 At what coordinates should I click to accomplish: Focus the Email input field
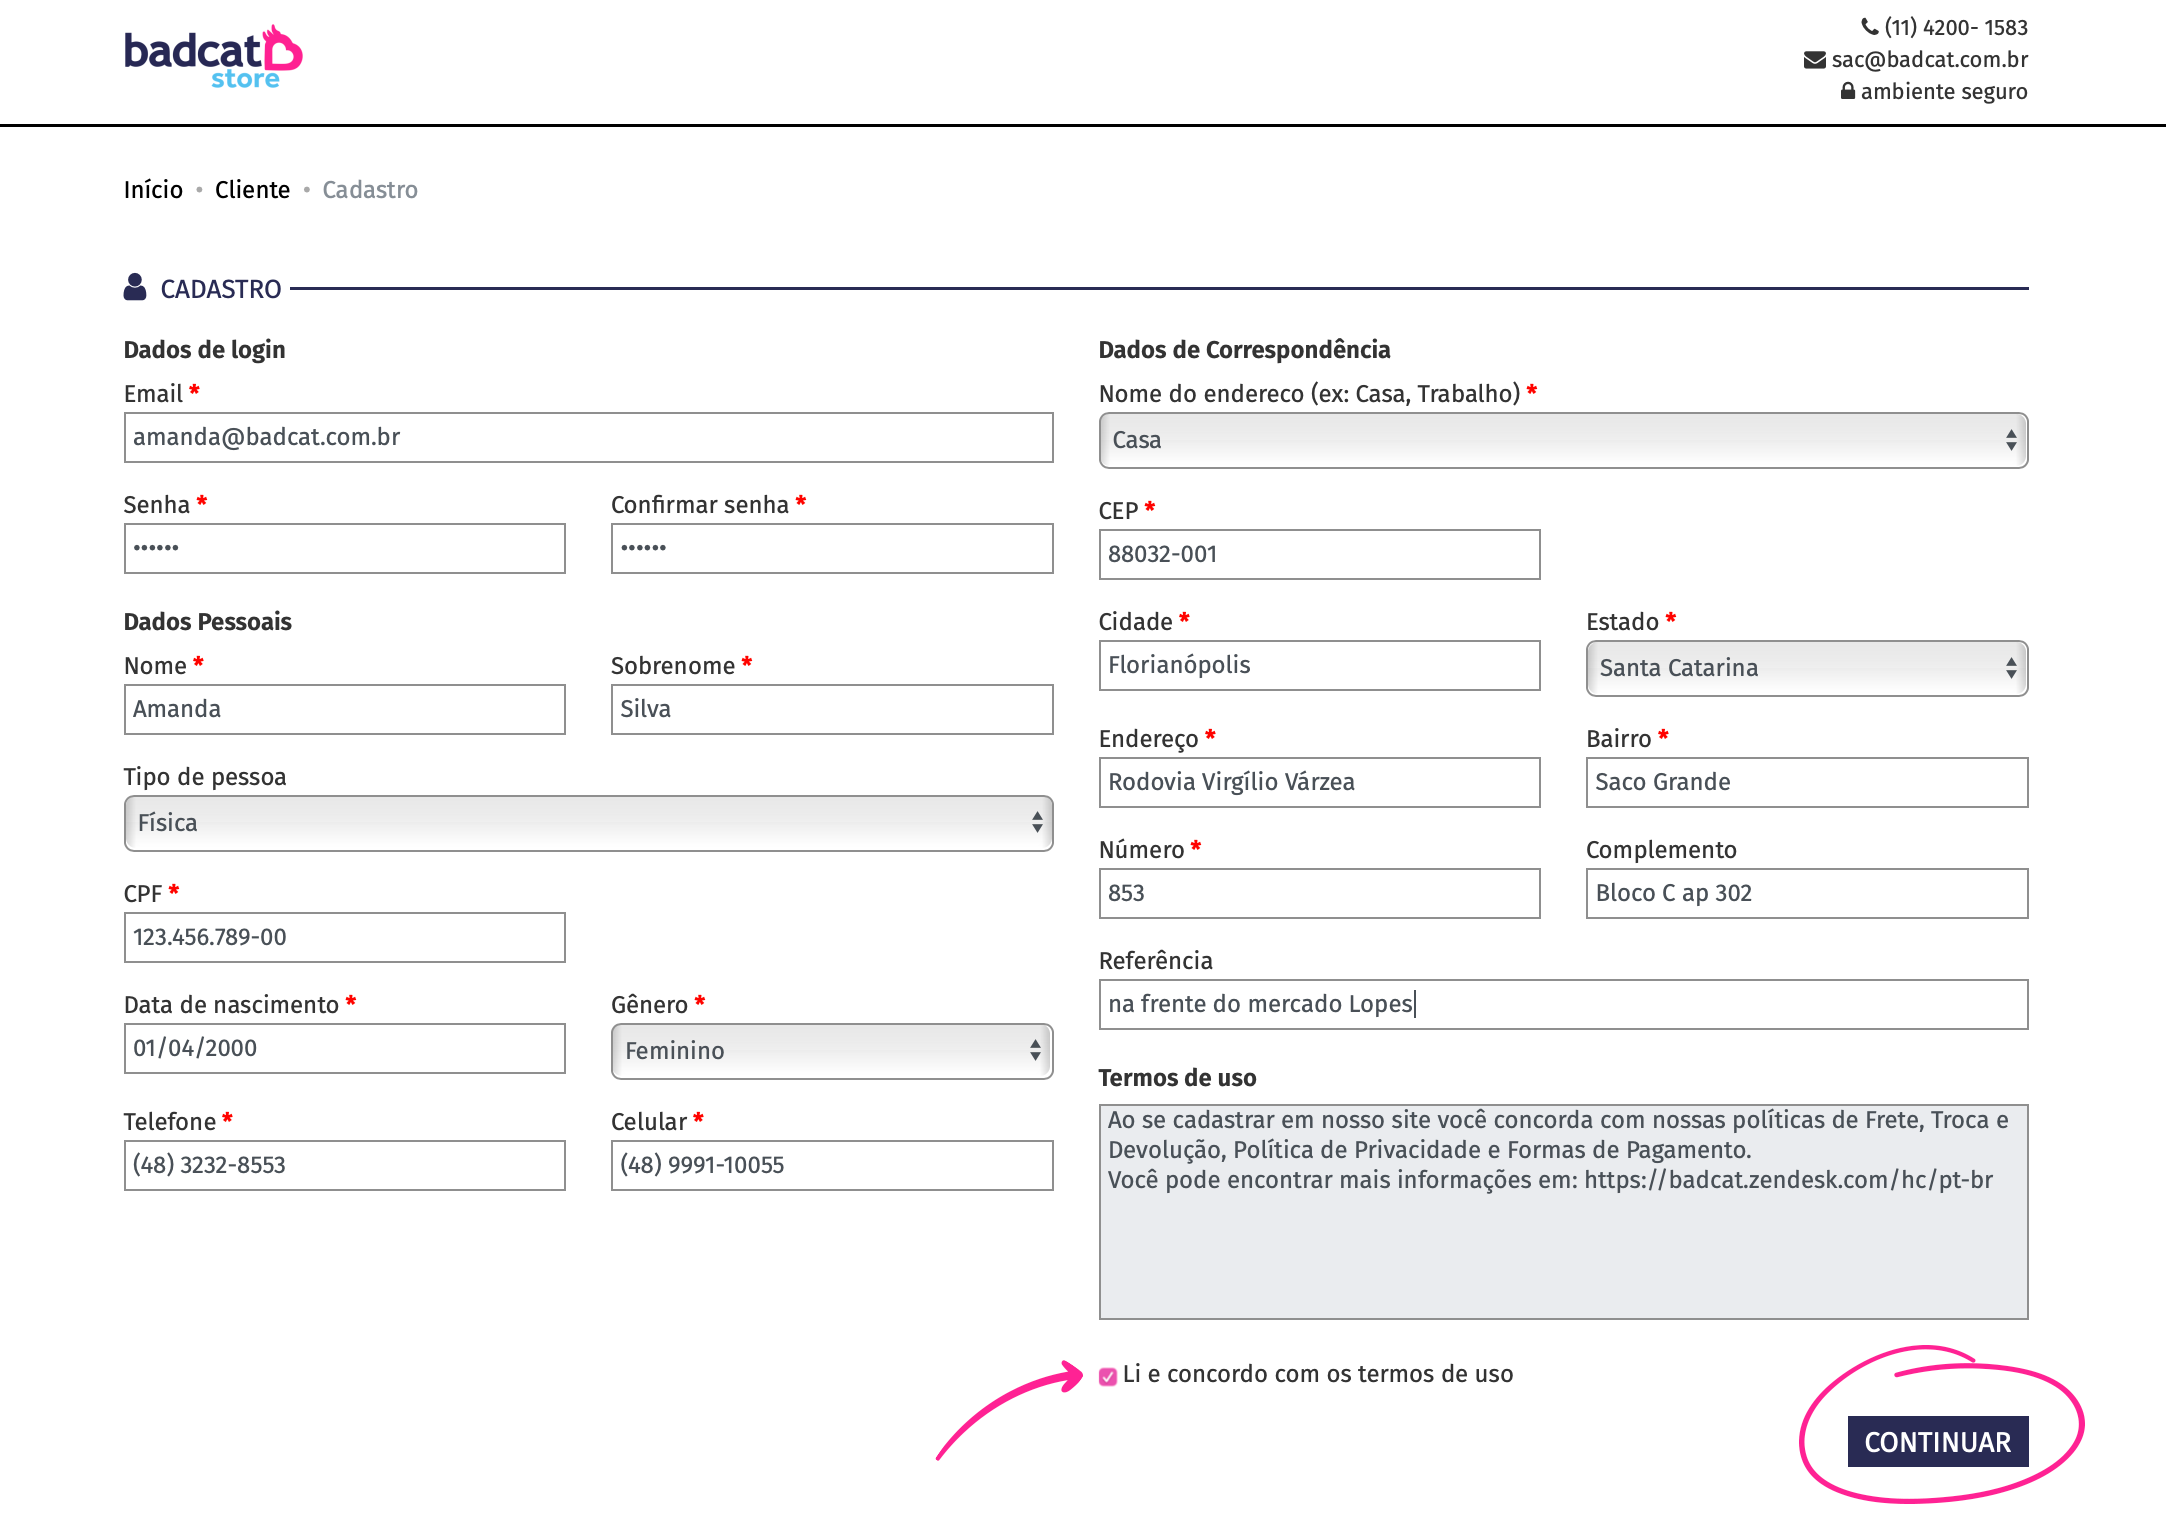click(x=588, y=437)
